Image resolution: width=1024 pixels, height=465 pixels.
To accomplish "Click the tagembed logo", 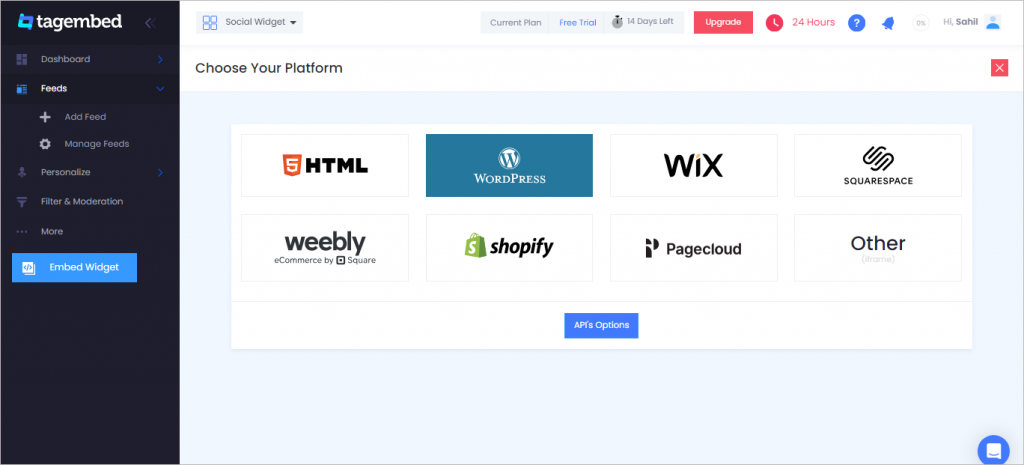I will click(70, 22).
